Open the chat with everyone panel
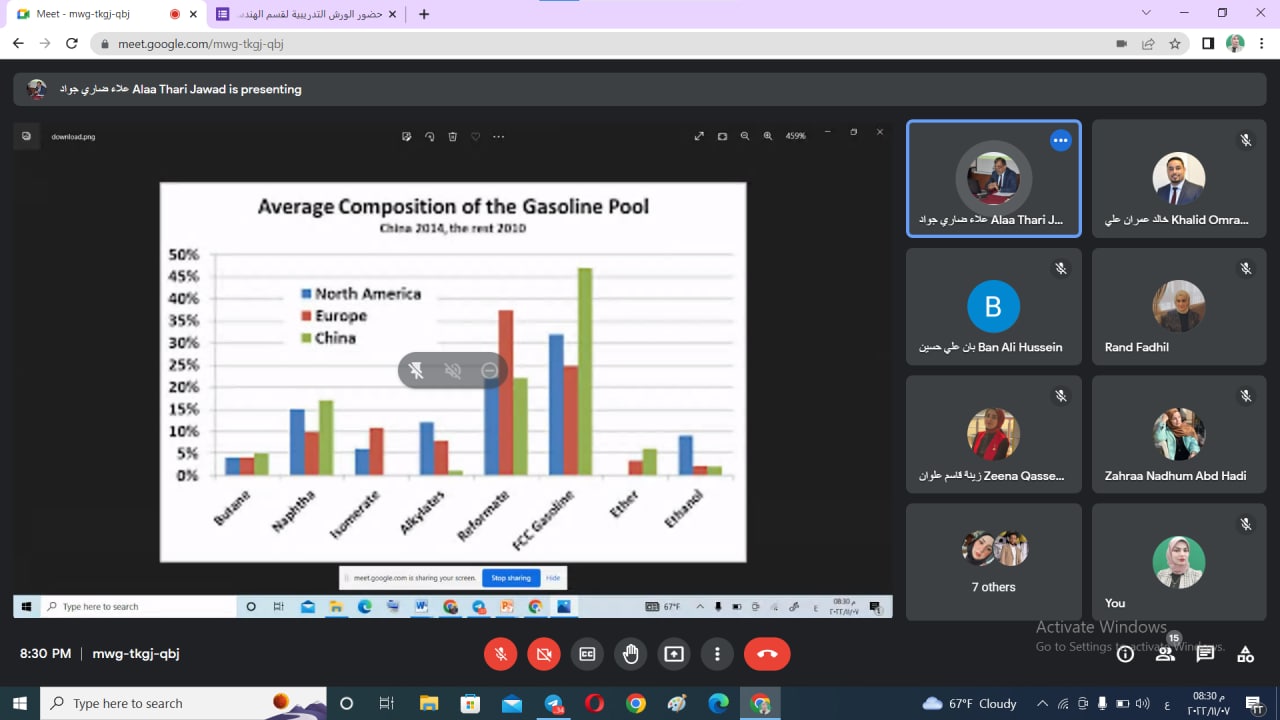 (1205, 654)
